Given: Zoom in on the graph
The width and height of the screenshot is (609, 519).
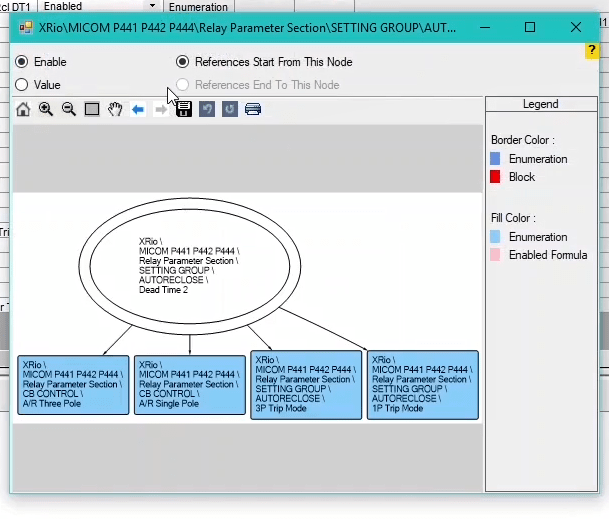Looking at the screenshot, I should point(46,109).
